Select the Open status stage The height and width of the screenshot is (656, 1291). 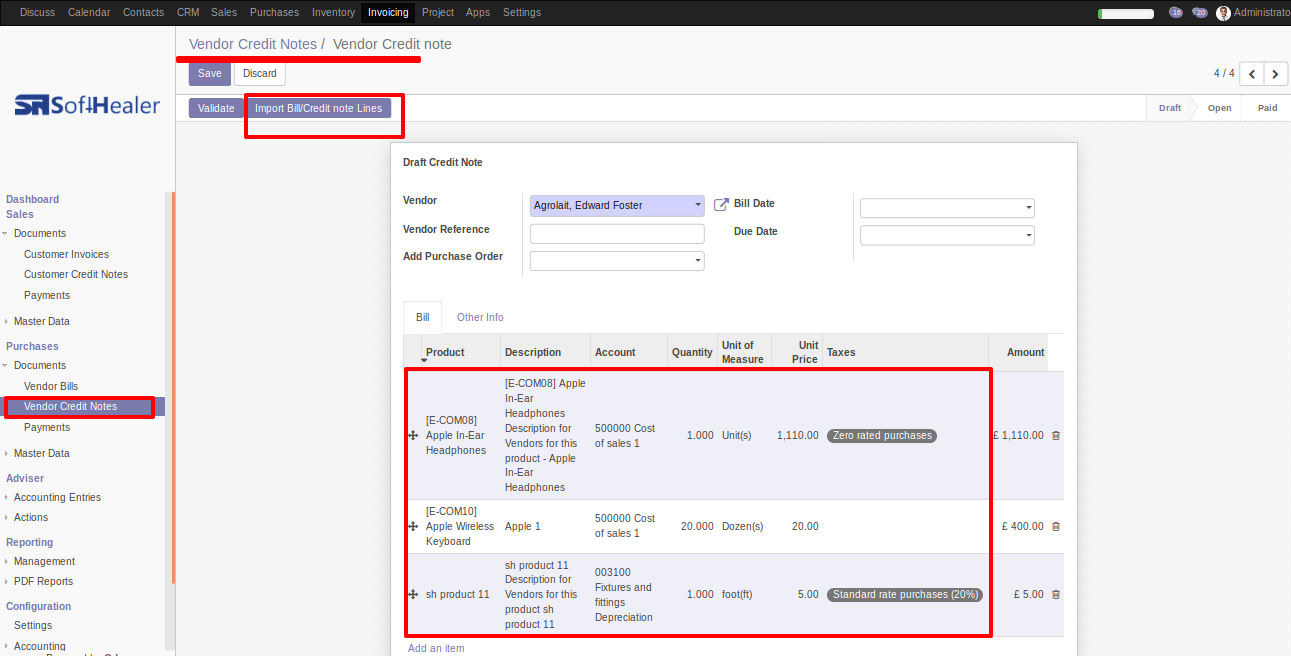click(x=1219, y=108)
